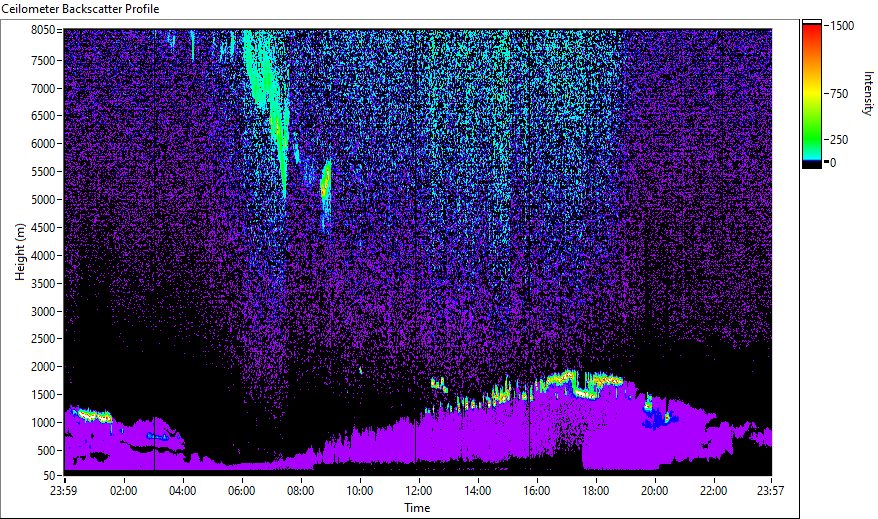Click the black bottom of the intensity color ramp

(x=812, y=165)
